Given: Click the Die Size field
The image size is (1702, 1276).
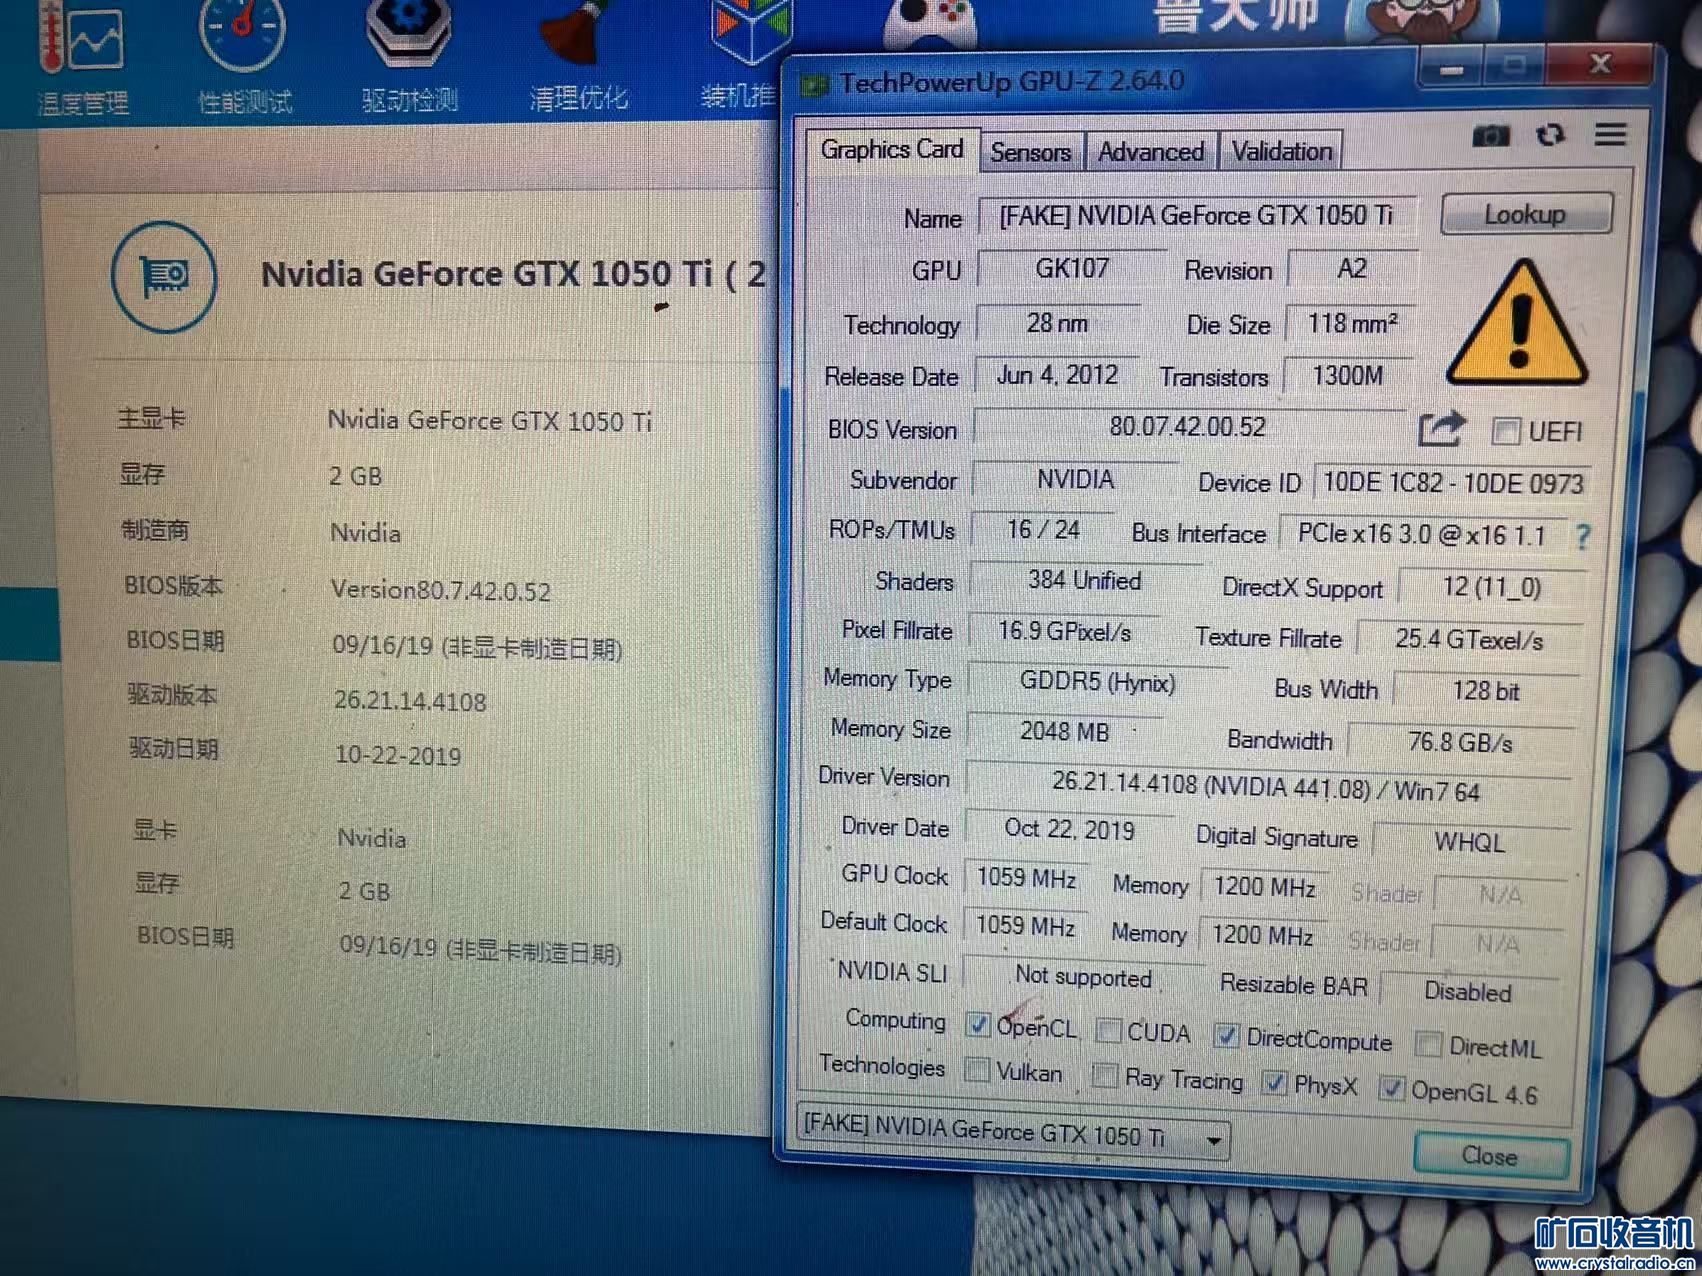Looking at the screenshot, I should [x=1351, y=325].
